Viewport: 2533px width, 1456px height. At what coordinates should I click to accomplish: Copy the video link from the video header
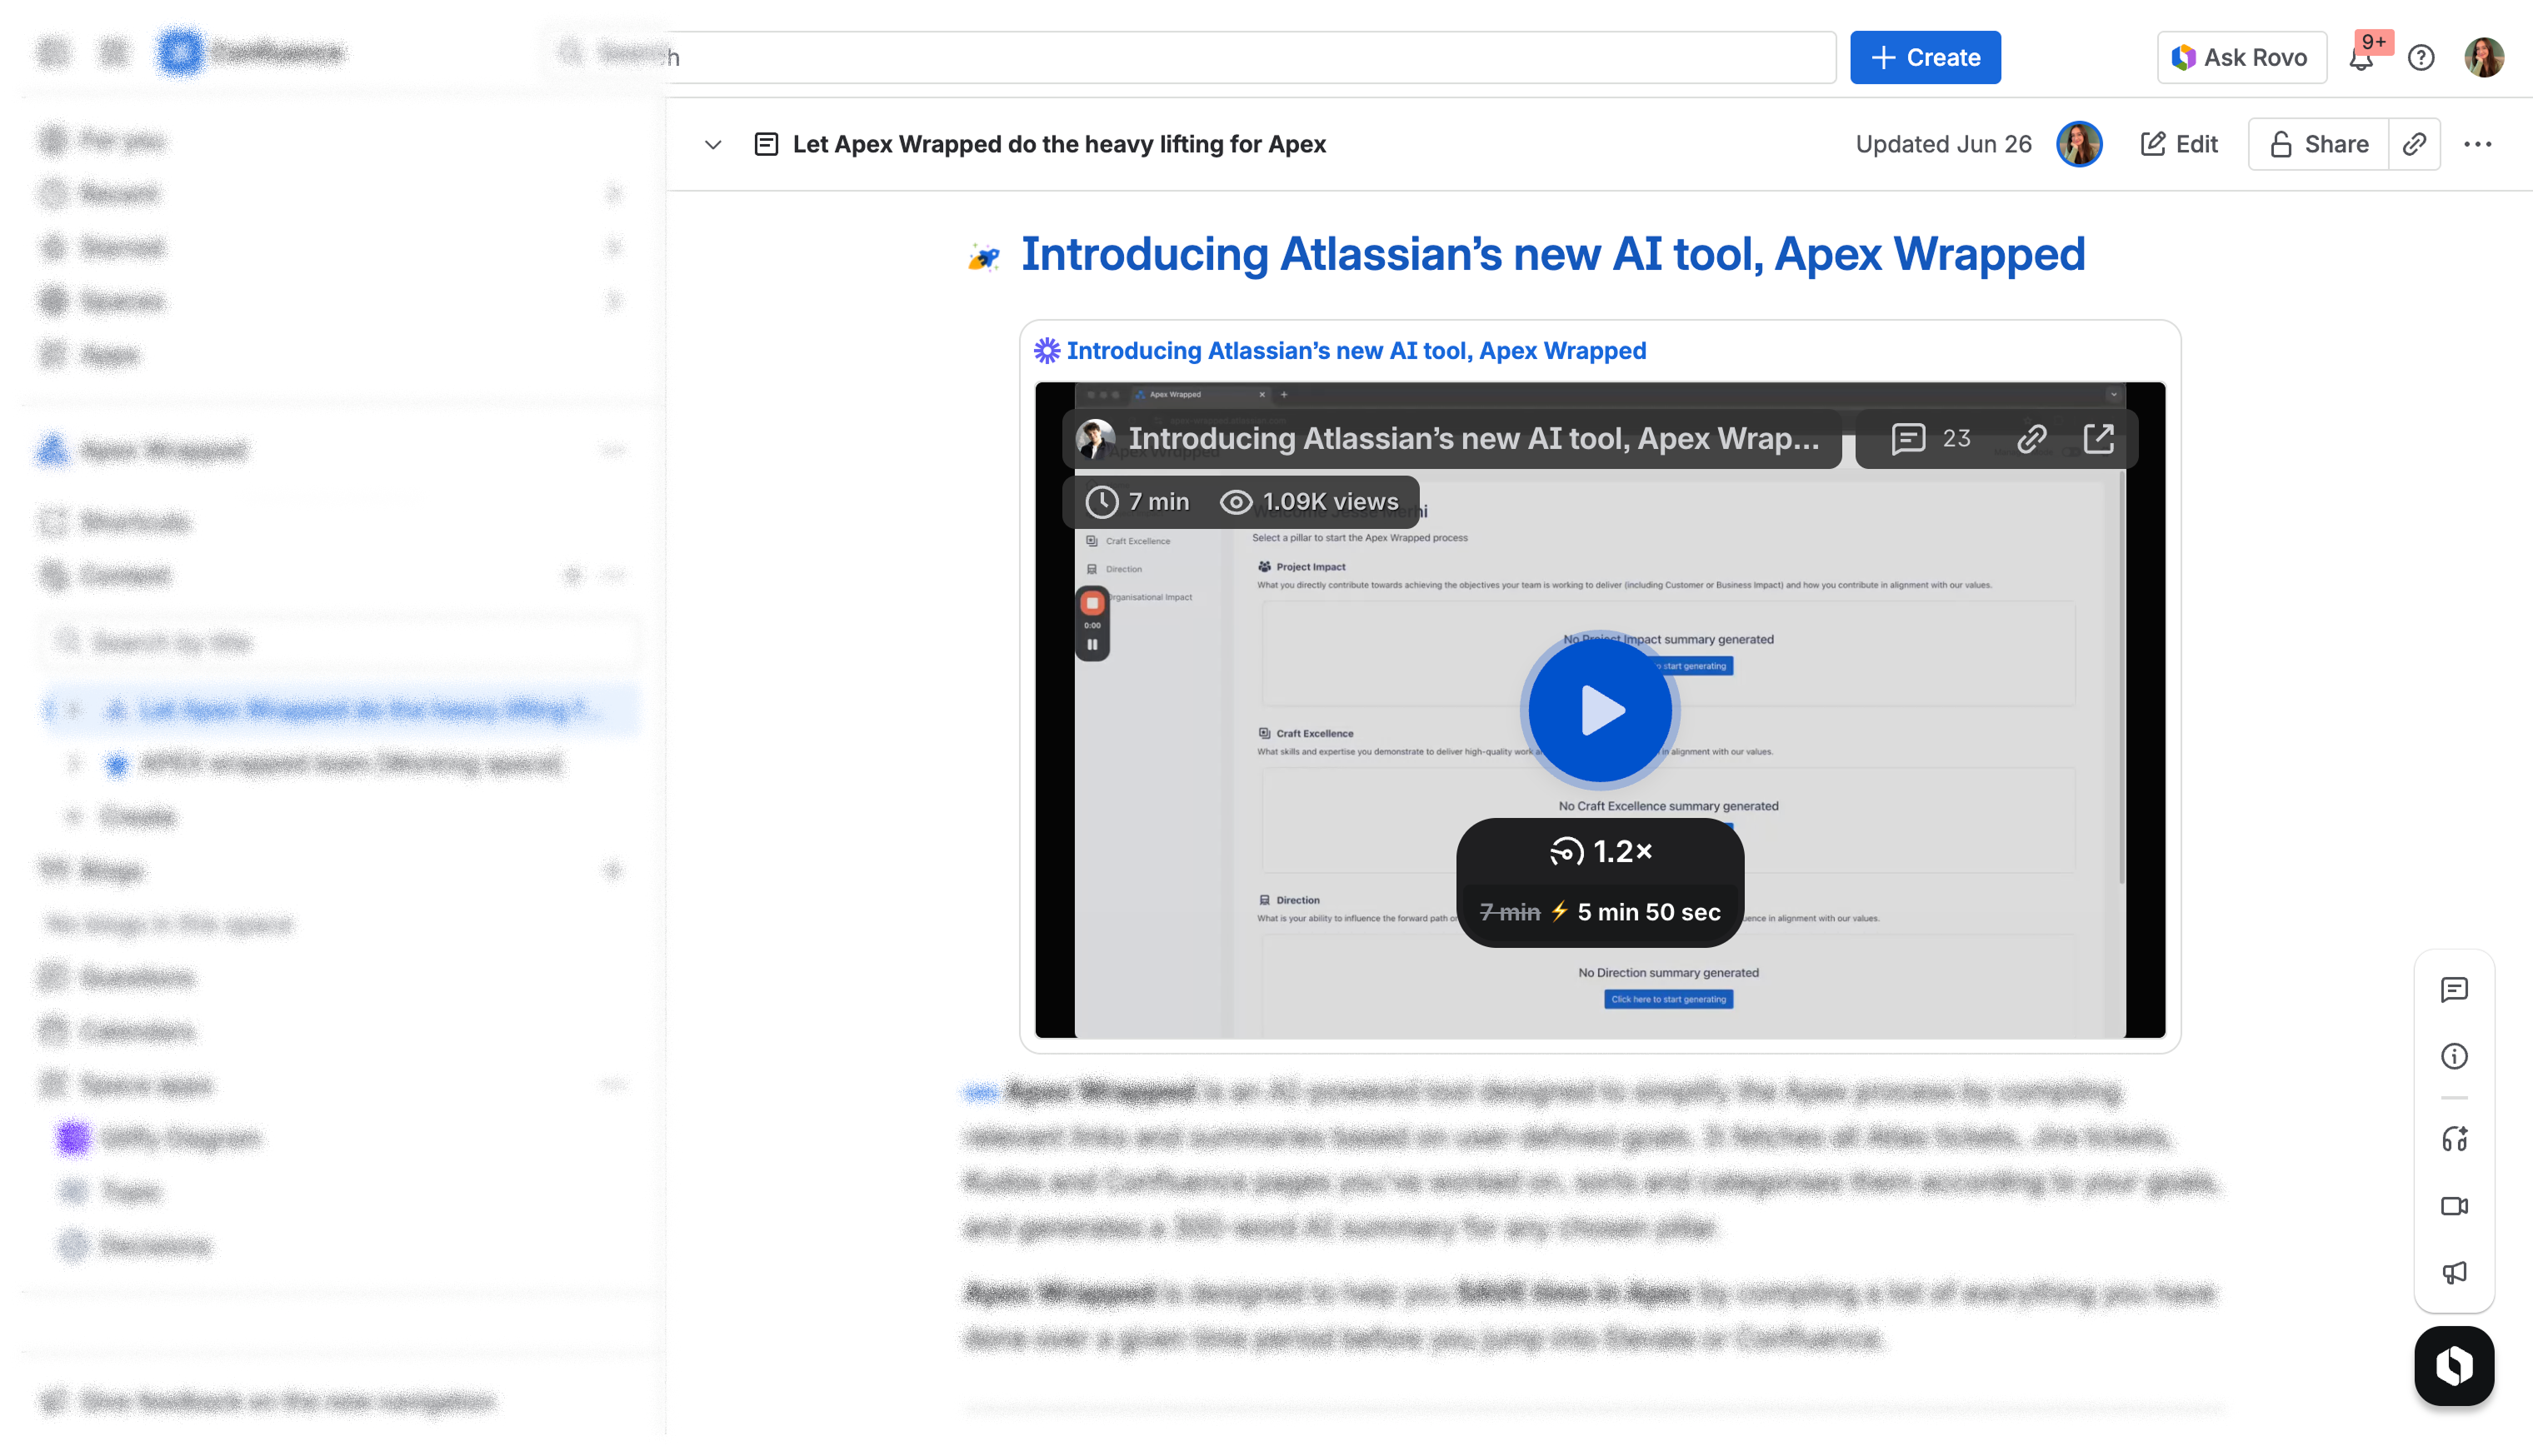tap(2031, 438)
